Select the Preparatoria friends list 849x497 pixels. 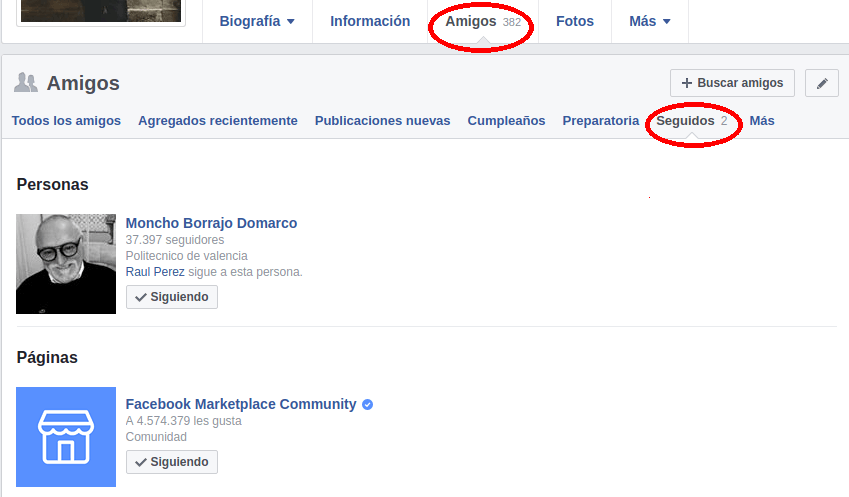[x=600, y=121]
